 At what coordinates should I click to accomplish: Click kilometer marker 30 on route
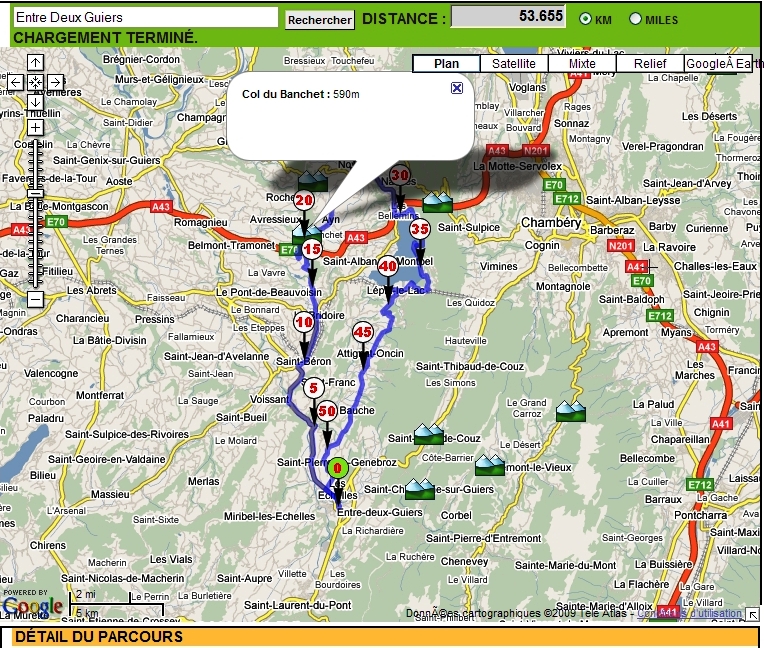point(400,175)
